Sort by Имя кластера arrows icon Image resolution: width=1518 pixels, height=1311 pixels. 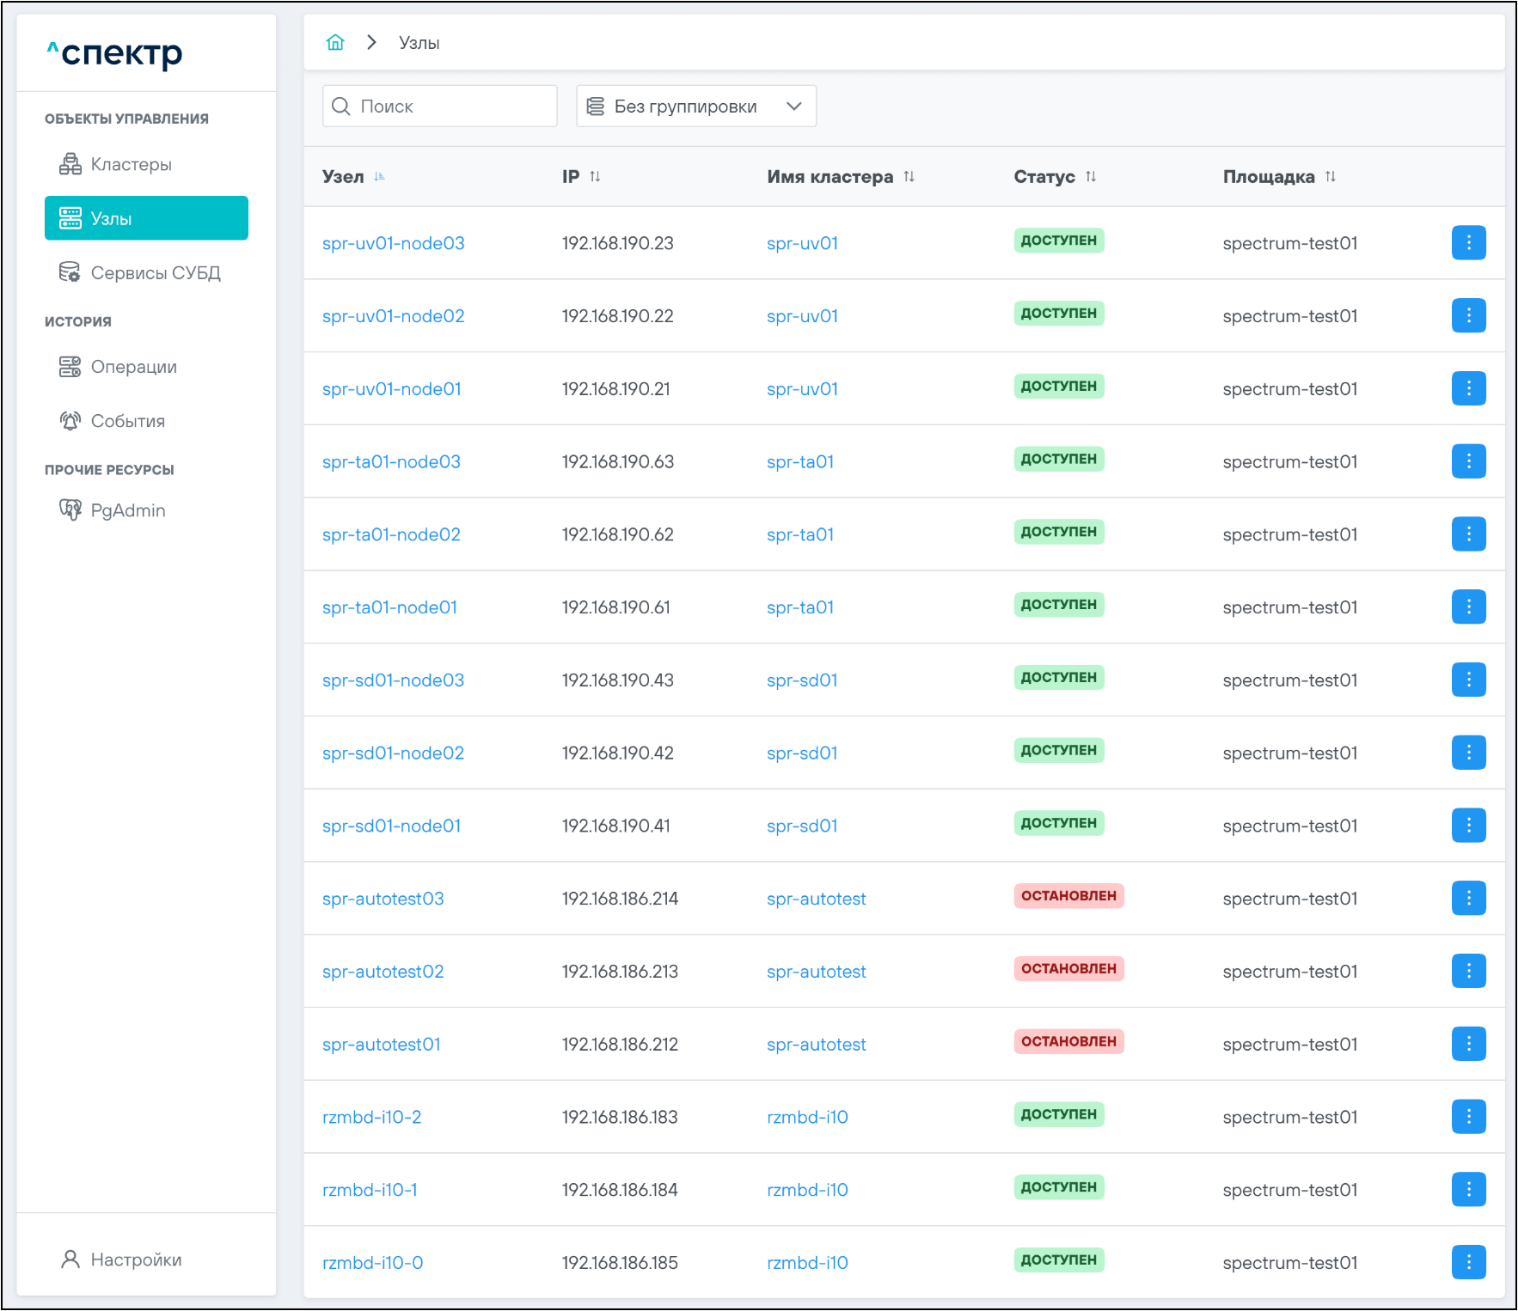(x=909, y=177)
